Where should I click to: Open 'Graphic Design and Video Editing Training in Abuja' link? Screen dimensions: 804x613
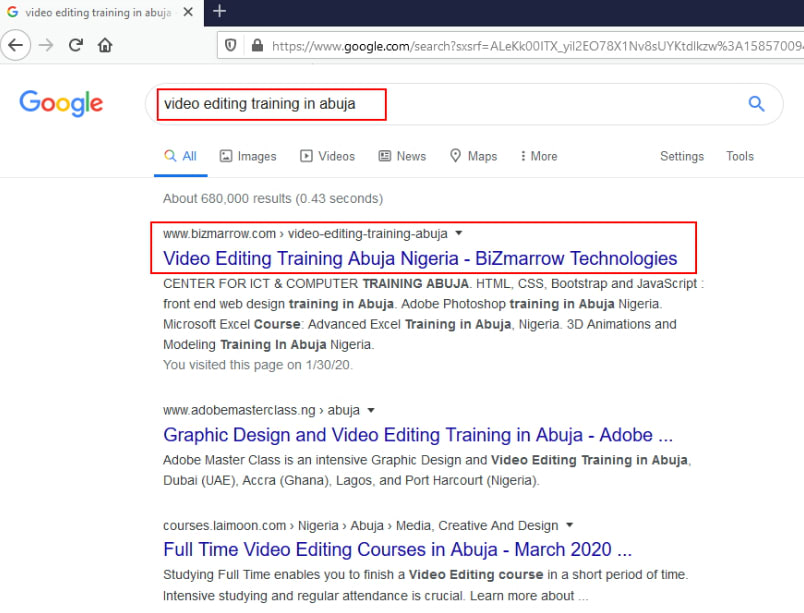point(418,435)
